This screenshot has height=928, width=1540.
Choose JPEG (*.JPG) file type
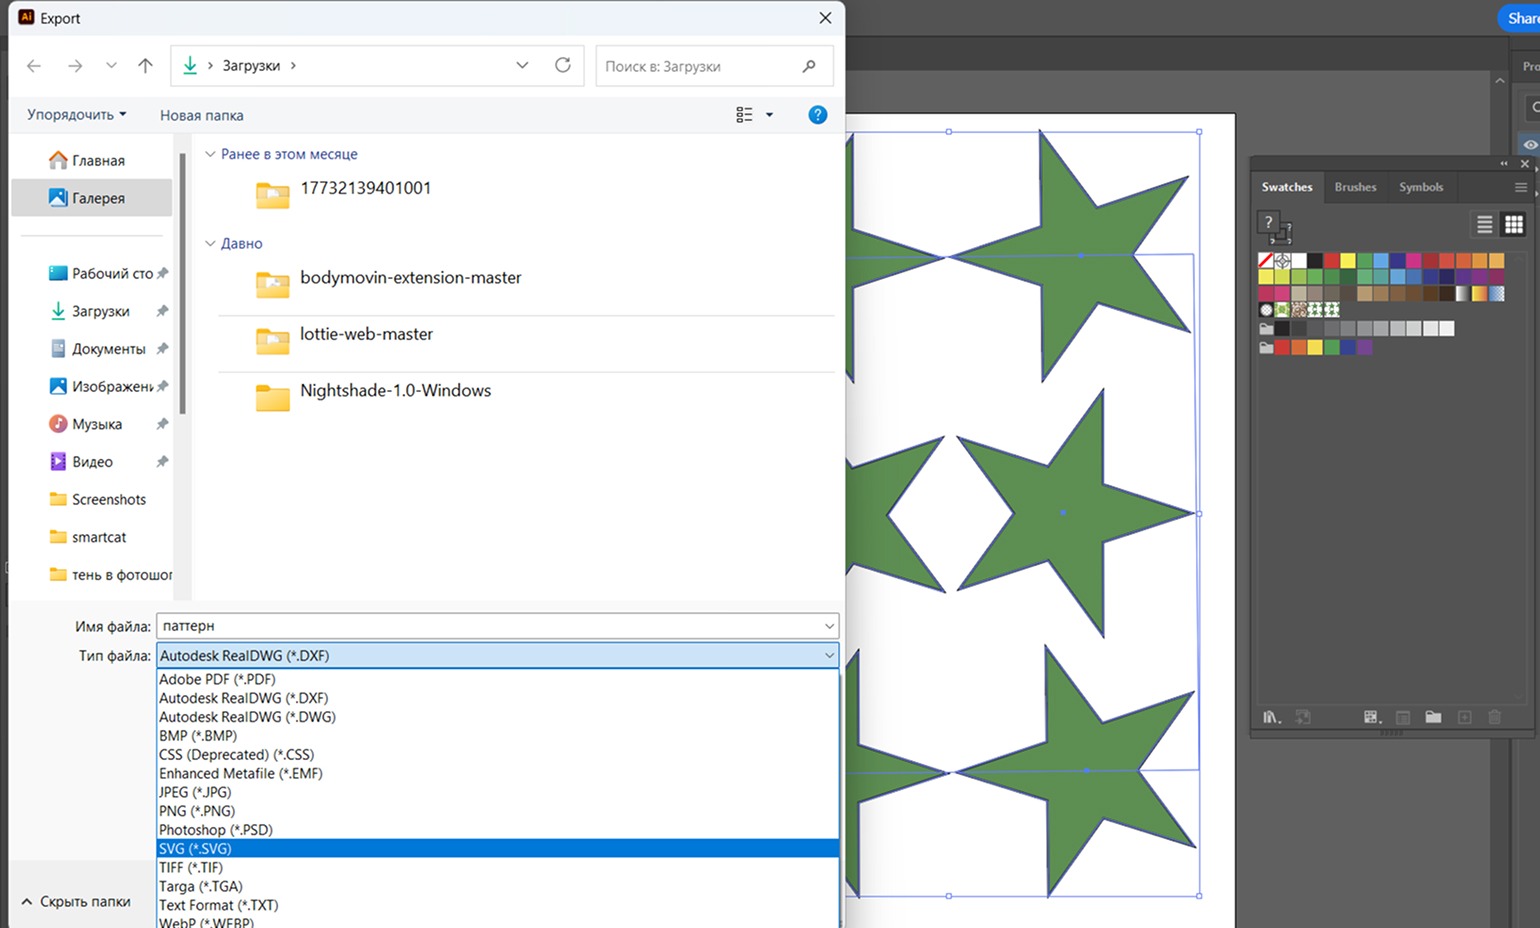(497, 792)
